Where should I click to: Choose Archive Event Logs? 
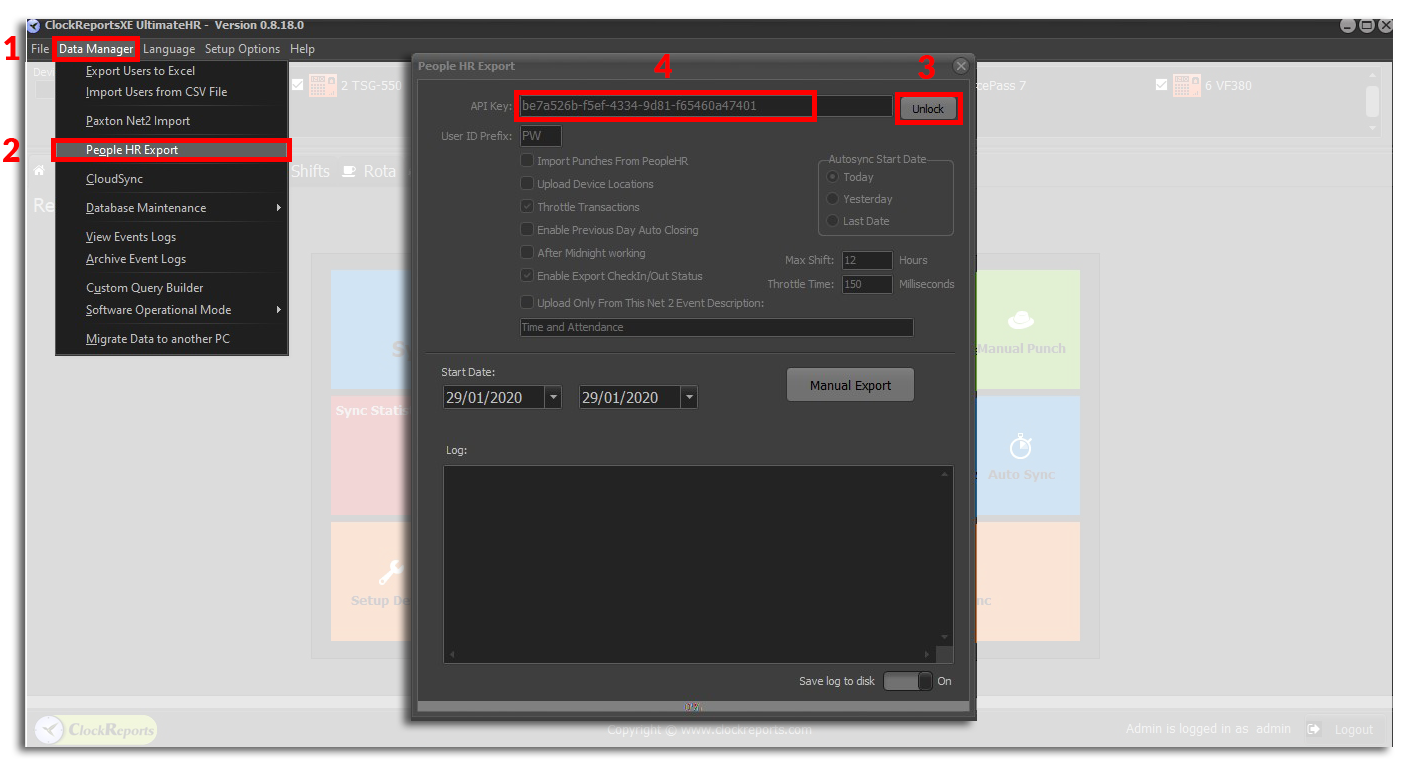pos(172,259)
